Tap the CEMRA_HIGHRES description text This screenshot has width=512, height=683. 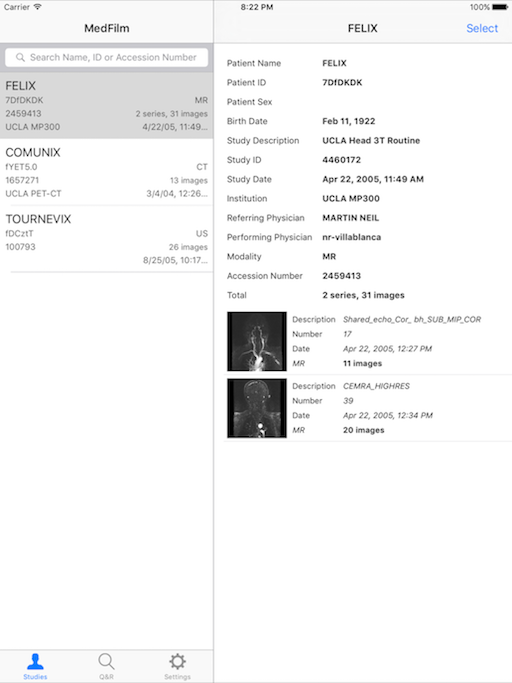[x=376, y=386]
